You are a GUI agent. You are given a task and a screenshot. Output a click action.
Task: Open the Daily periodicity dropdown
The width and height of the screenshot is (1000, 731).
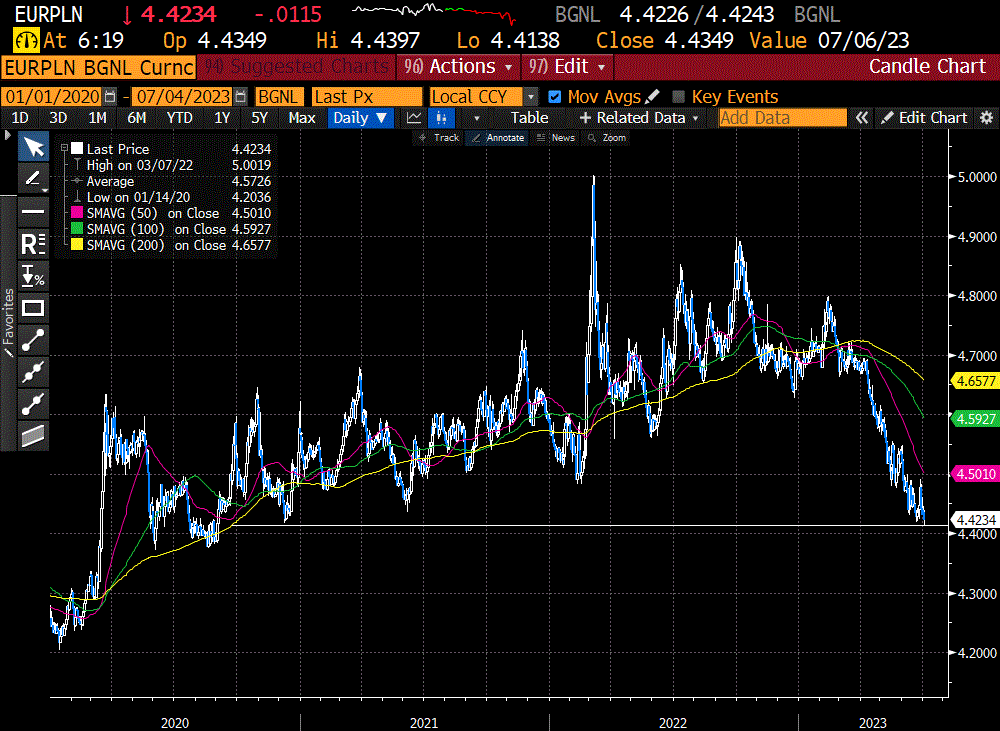point(360,118)
